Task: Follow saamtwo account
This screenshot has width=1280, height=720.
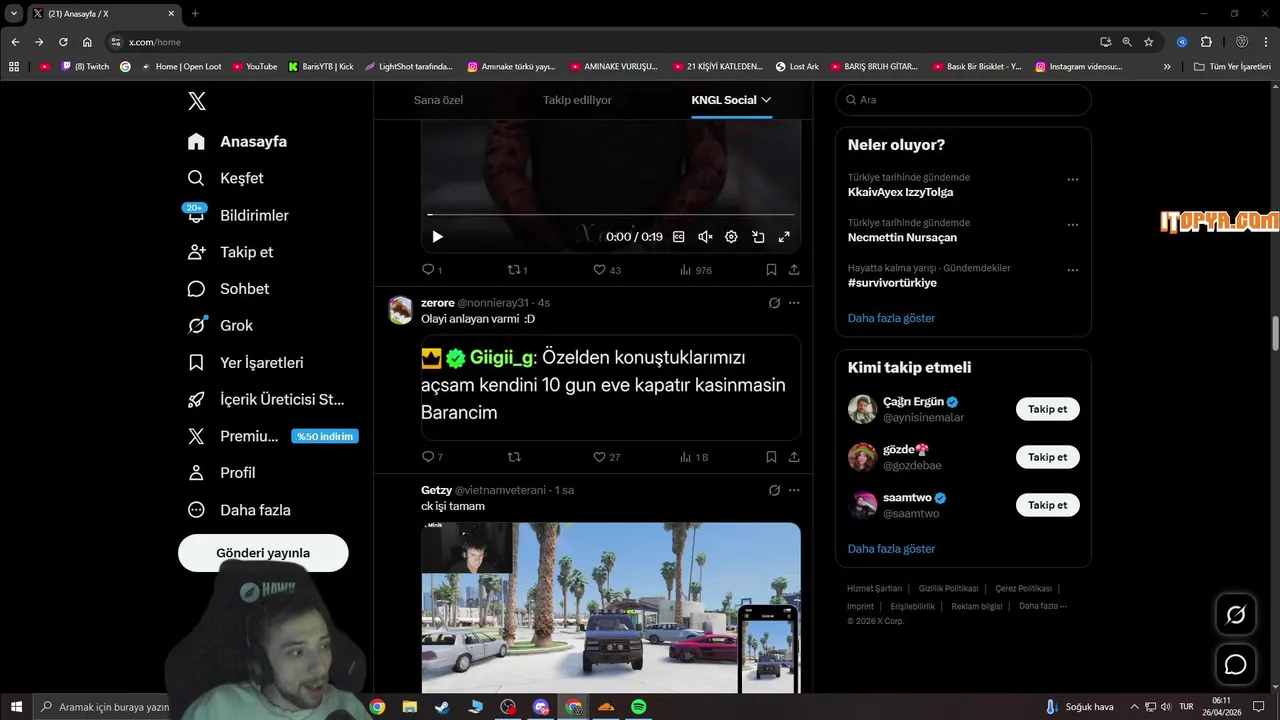Action: click(x=1048, y=505)
